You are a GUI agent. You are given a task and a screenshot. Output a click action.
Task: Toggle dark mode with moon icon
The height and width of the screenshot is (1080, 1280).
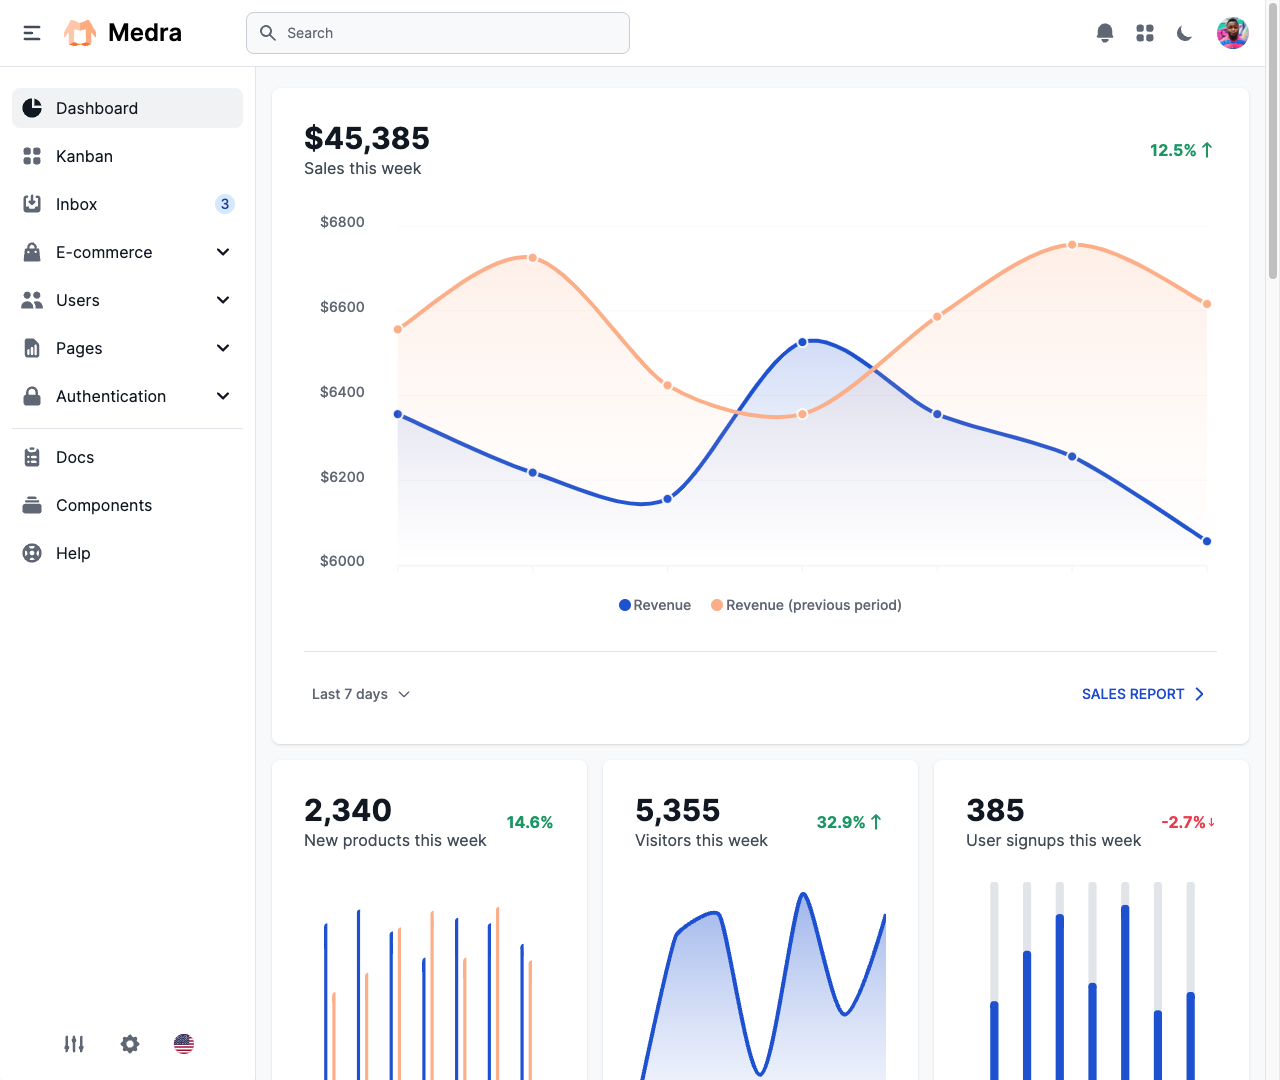(x=1185, y=33)
